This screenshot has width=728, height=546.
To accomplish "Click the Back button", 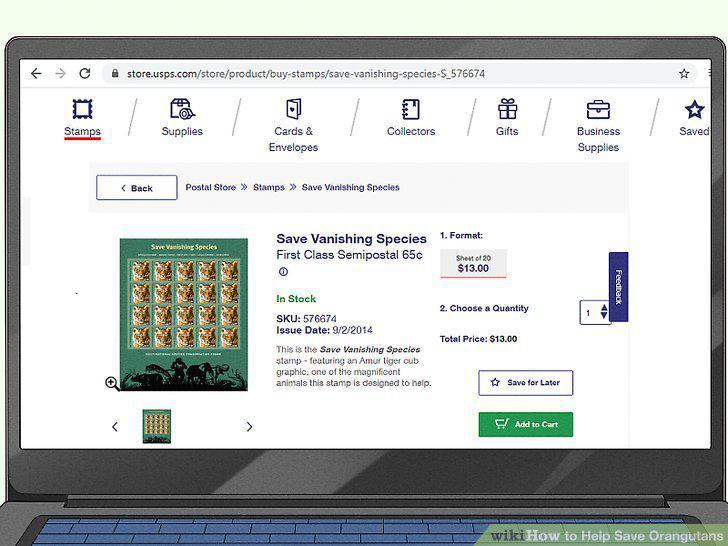I will point(136,188).
